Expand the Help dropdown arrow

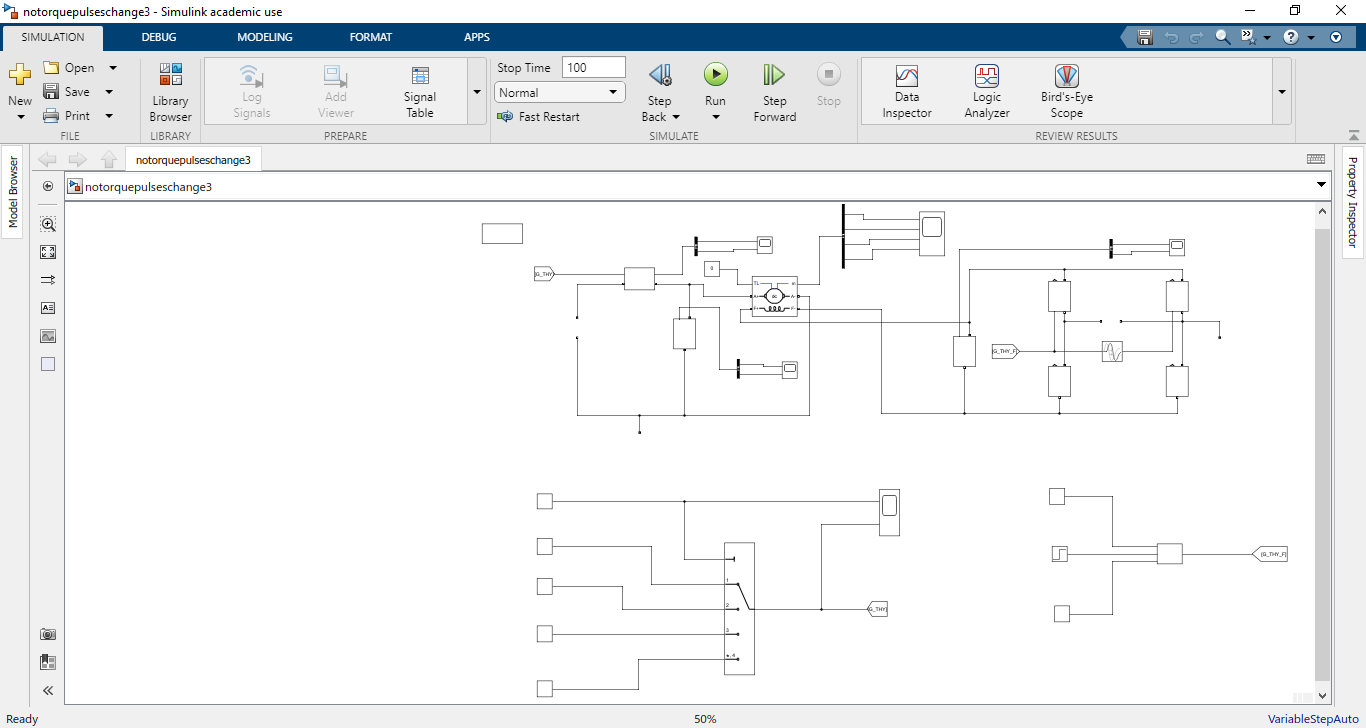(x=1312, y=38)
